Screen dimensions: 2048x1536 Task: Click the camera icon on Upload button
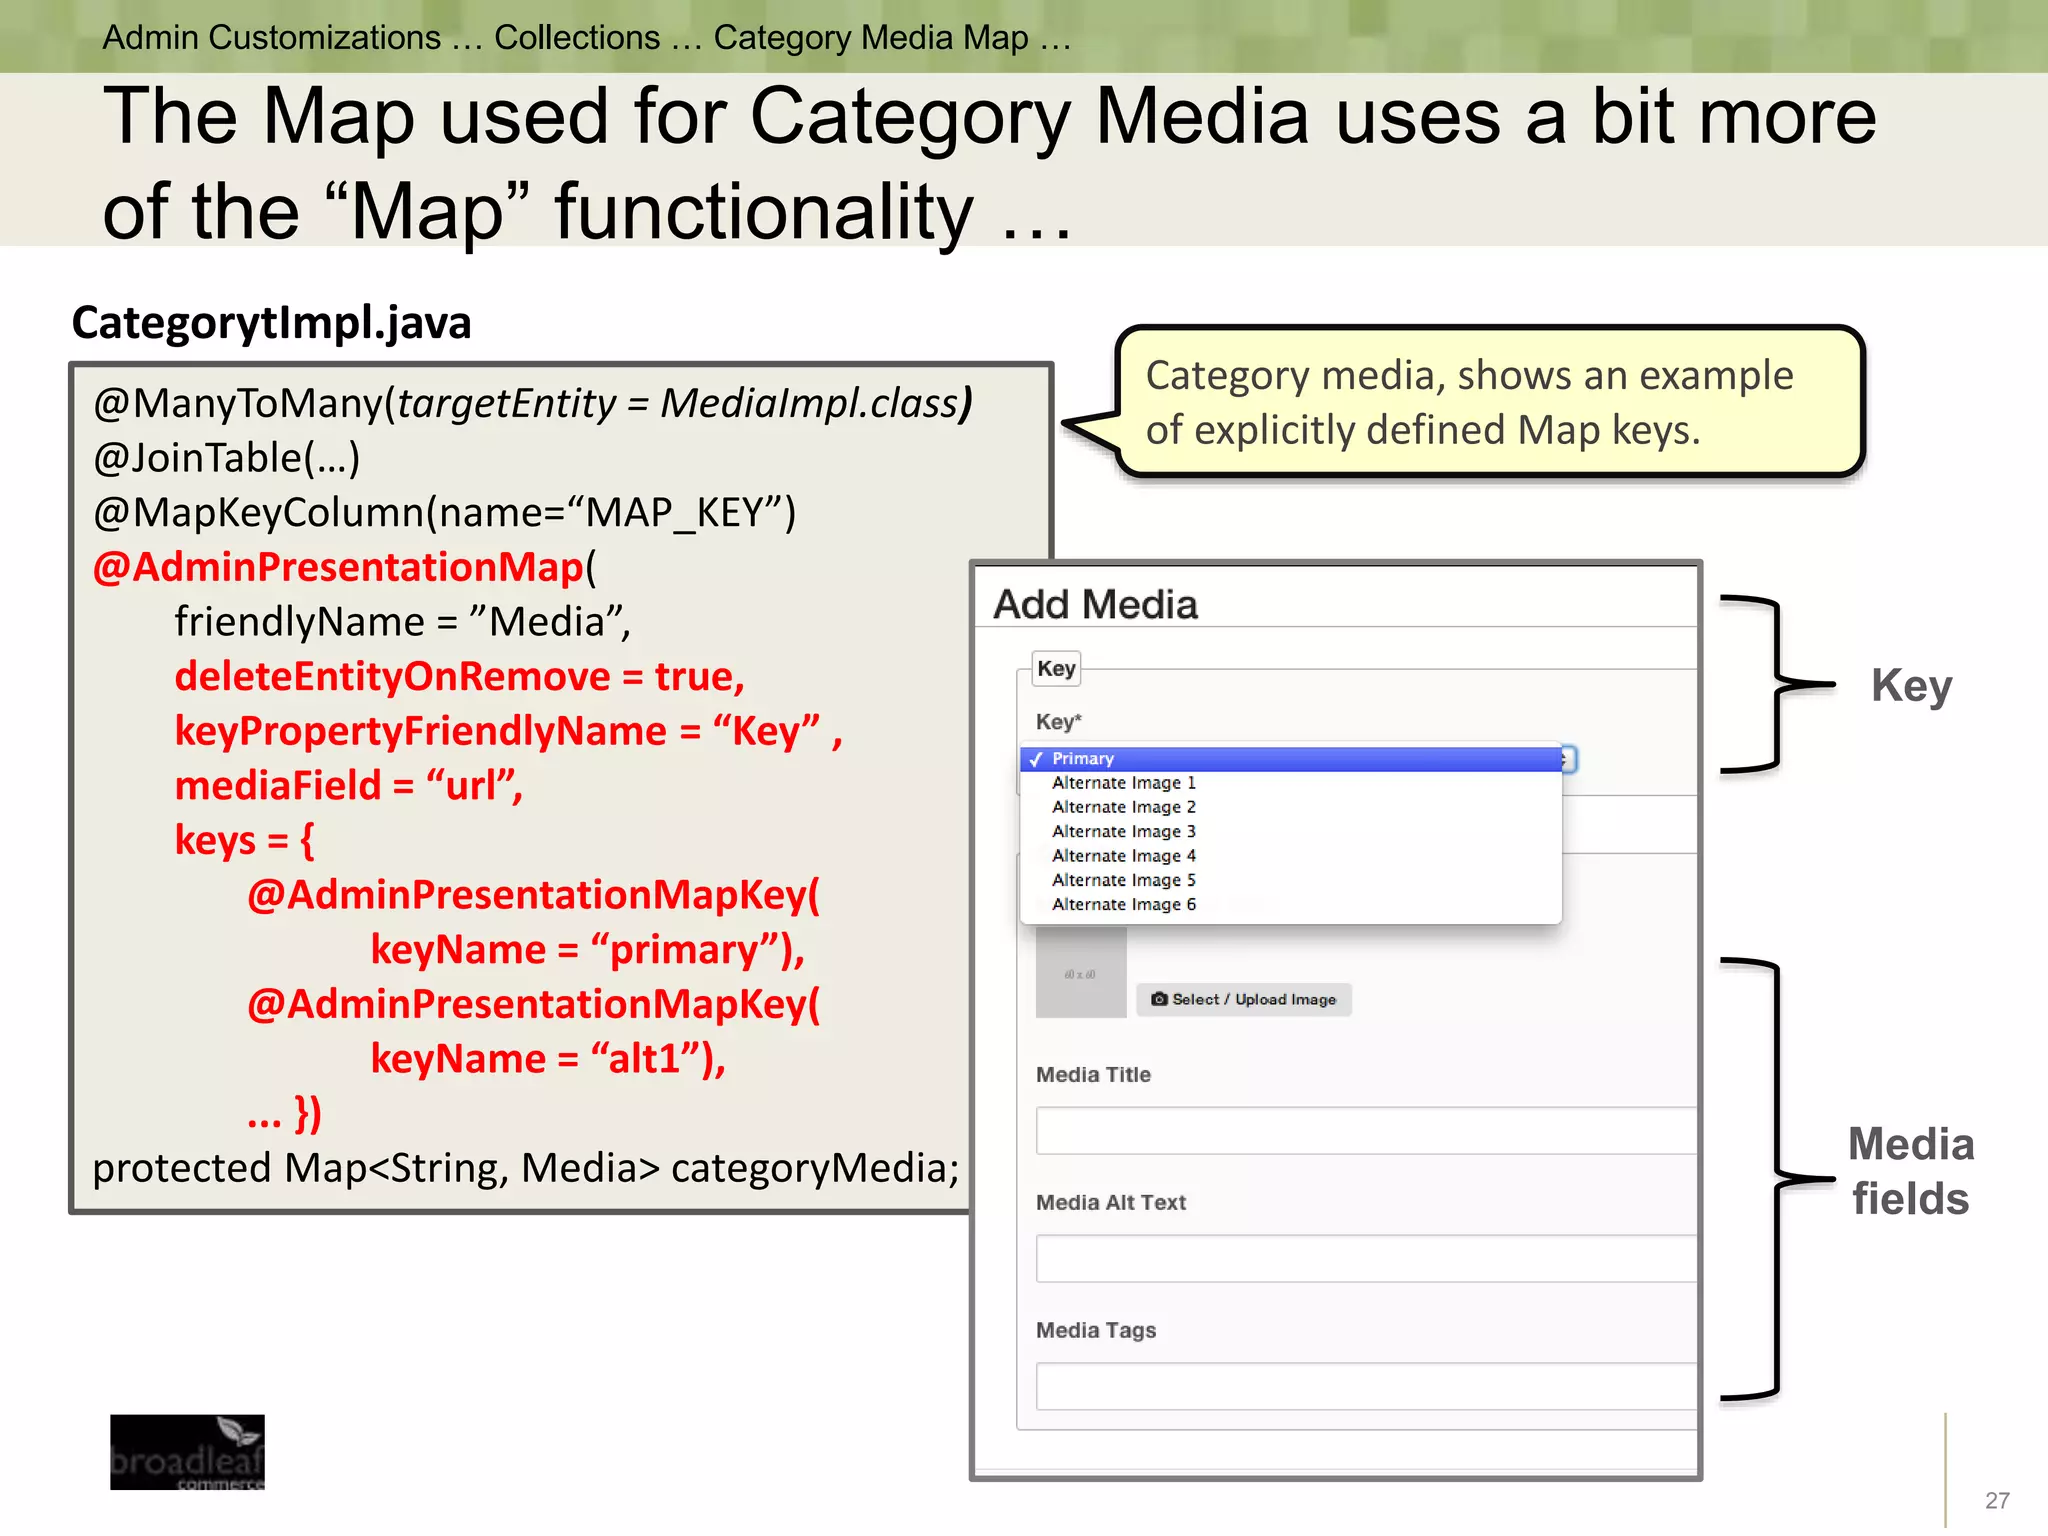[1159, 999]
